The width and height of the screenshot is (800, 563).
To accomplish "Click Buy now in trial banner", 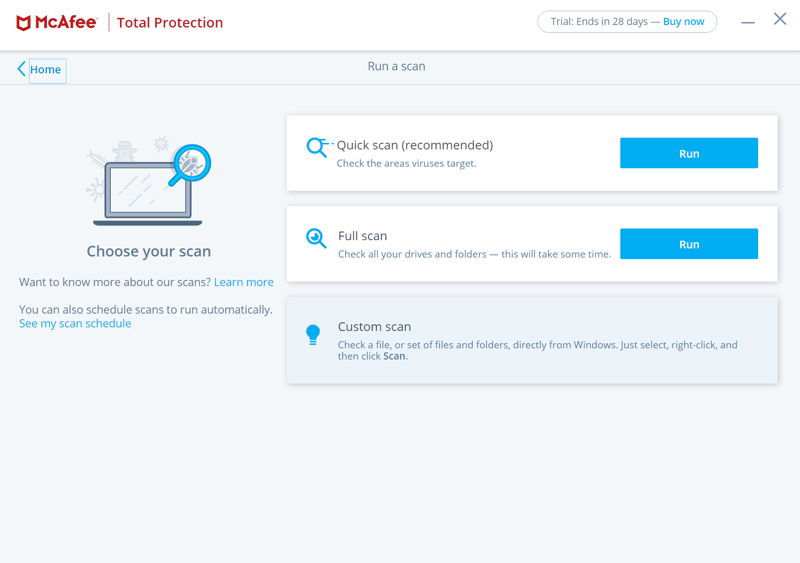I will coord(683,21).
